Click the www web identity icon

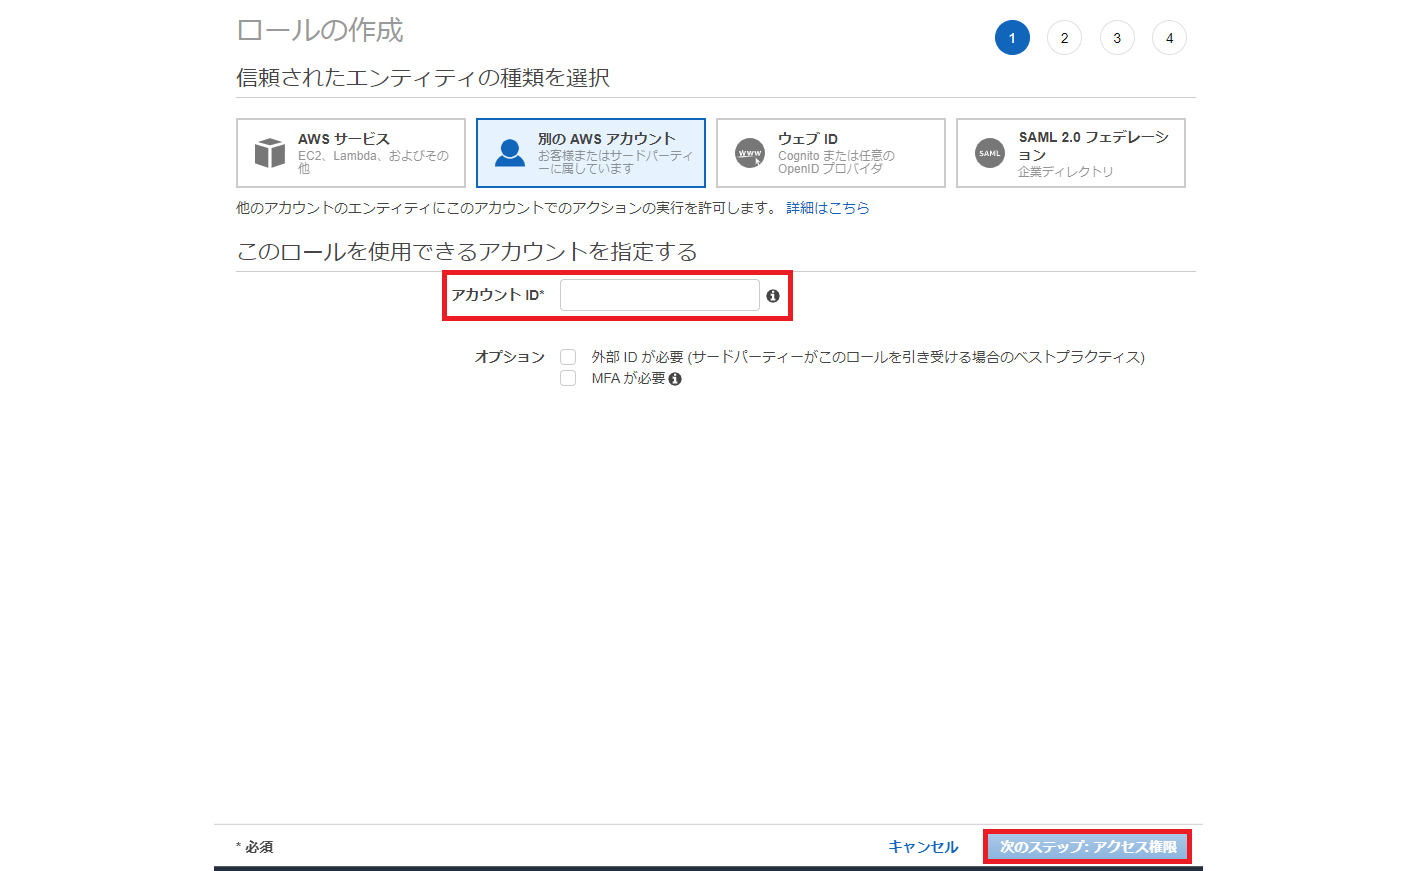tap(750, 153)
